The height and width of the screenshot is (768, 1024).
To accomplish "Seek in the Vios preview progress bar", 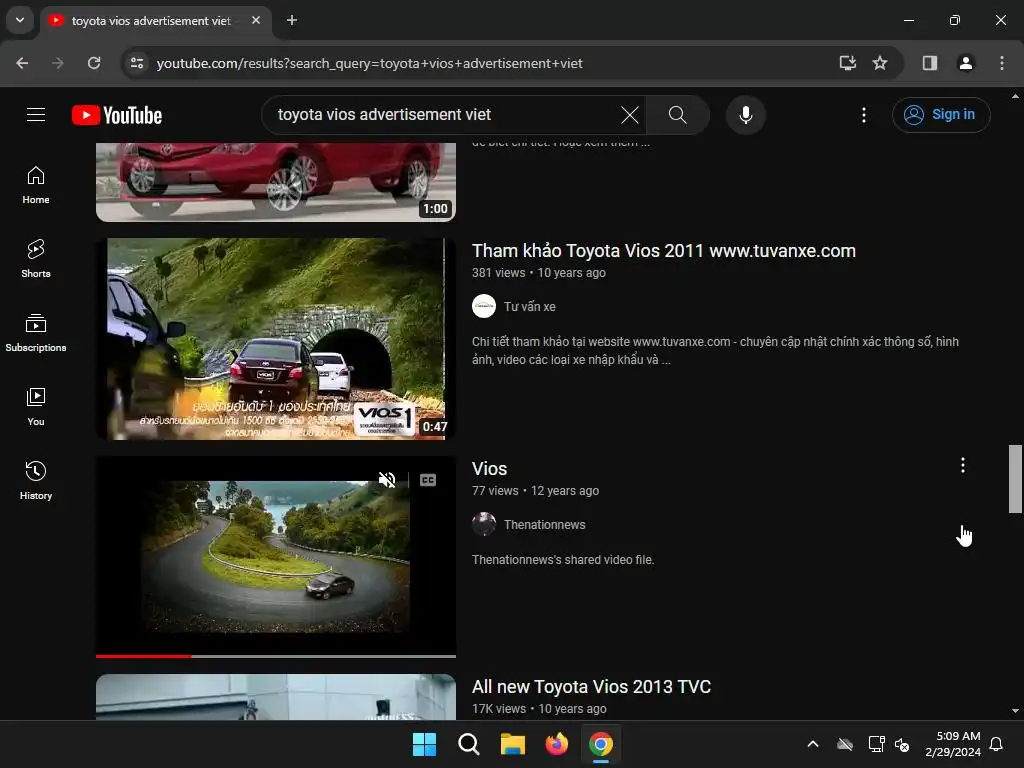I will pos(276,656).
